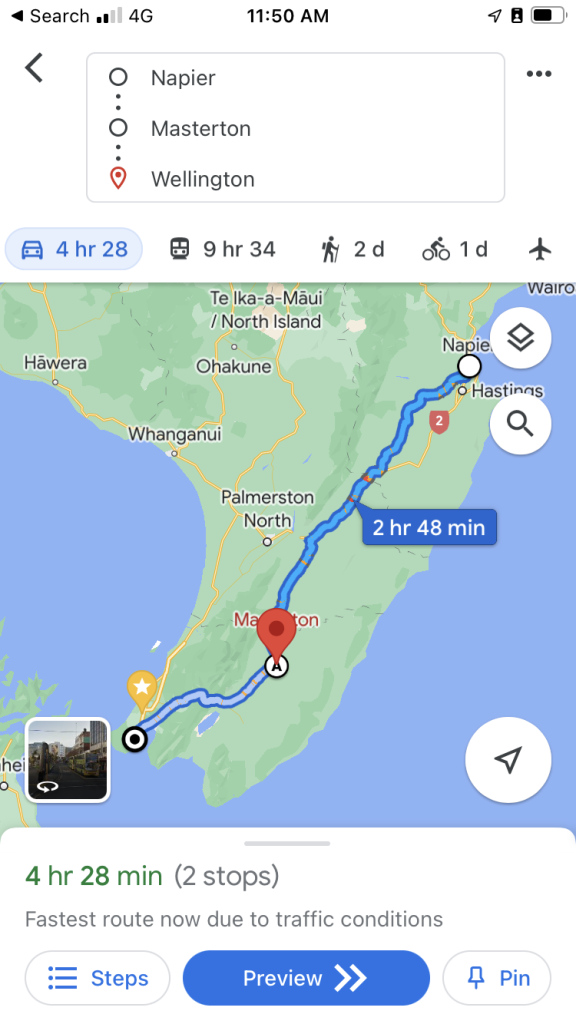Tap the my location arrow button
576x1024 pixels.
[x=508, y=759]
